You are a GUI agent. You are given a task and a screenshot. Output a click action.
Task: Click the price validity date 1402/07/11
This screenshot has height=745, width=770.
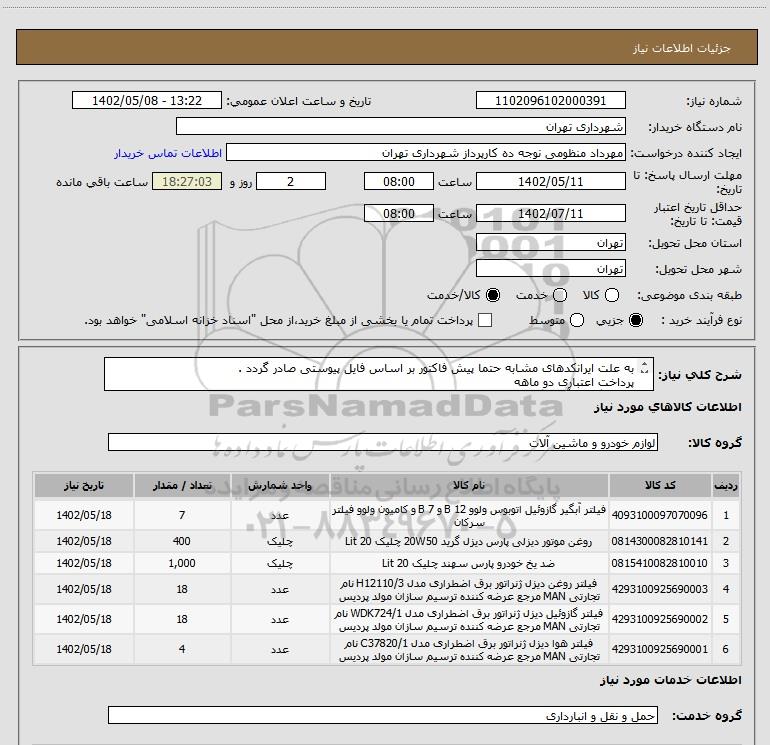click(550, 213)
